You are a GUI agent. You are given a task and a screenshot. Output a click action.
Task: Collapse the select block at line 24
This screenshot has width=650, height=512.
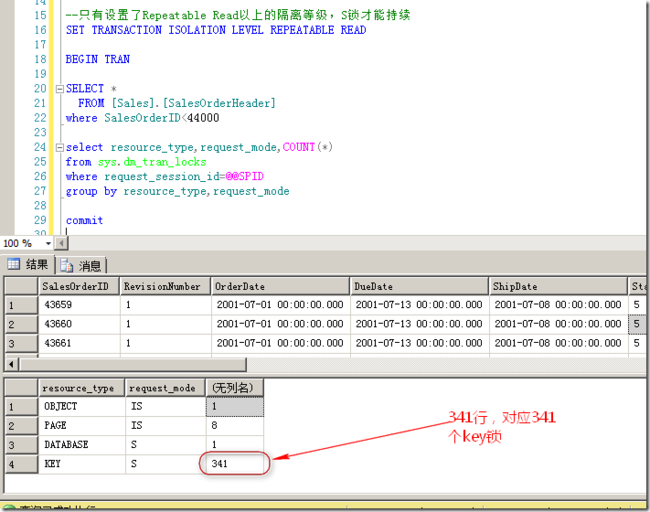(x=60, y=147)
